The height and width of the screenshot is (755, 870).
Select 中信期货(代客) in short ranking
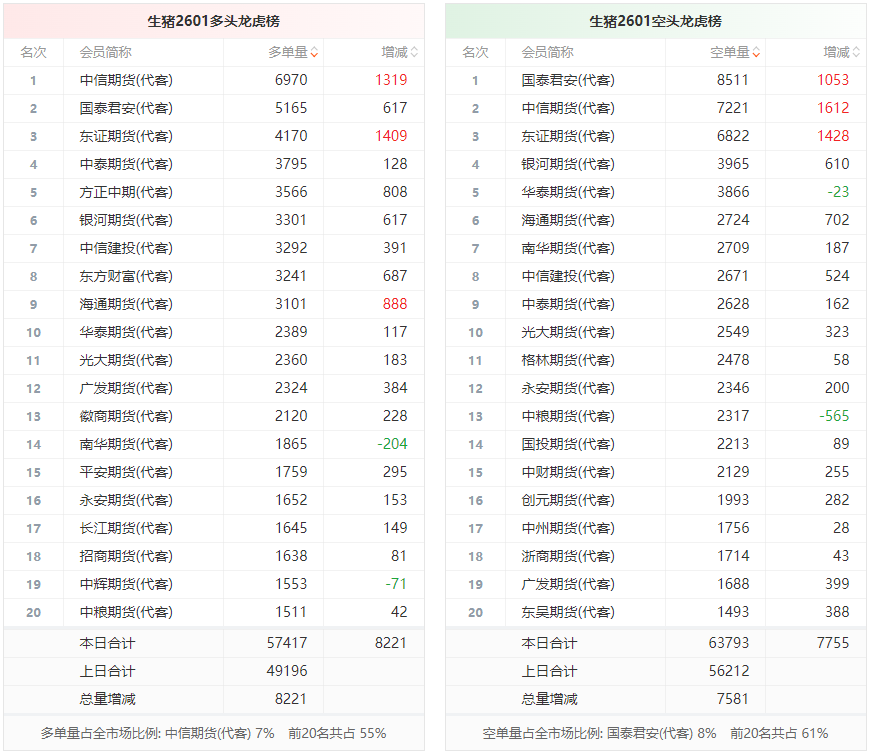pyautogui.click(x=568, y=108)
